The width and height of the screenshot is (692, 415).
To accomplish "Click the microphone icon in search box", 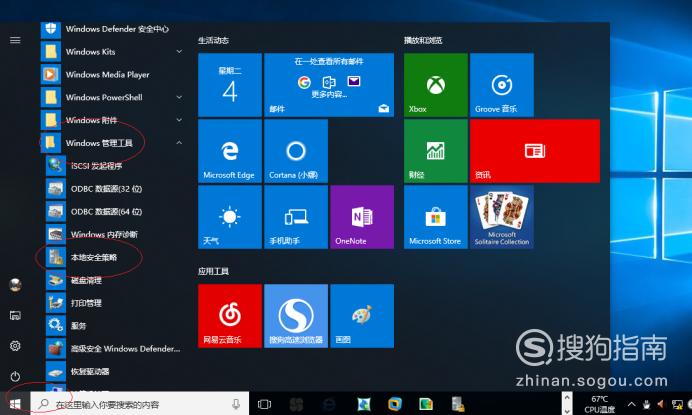I will coord(236,404).
